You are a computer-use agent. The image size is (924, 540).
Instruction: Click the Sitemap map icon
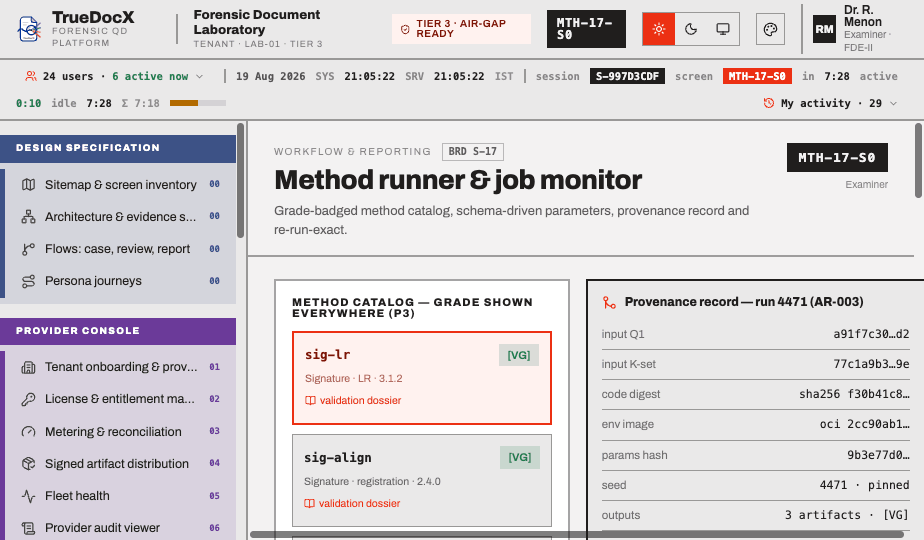pyautogui.click(x=28, y=185)
